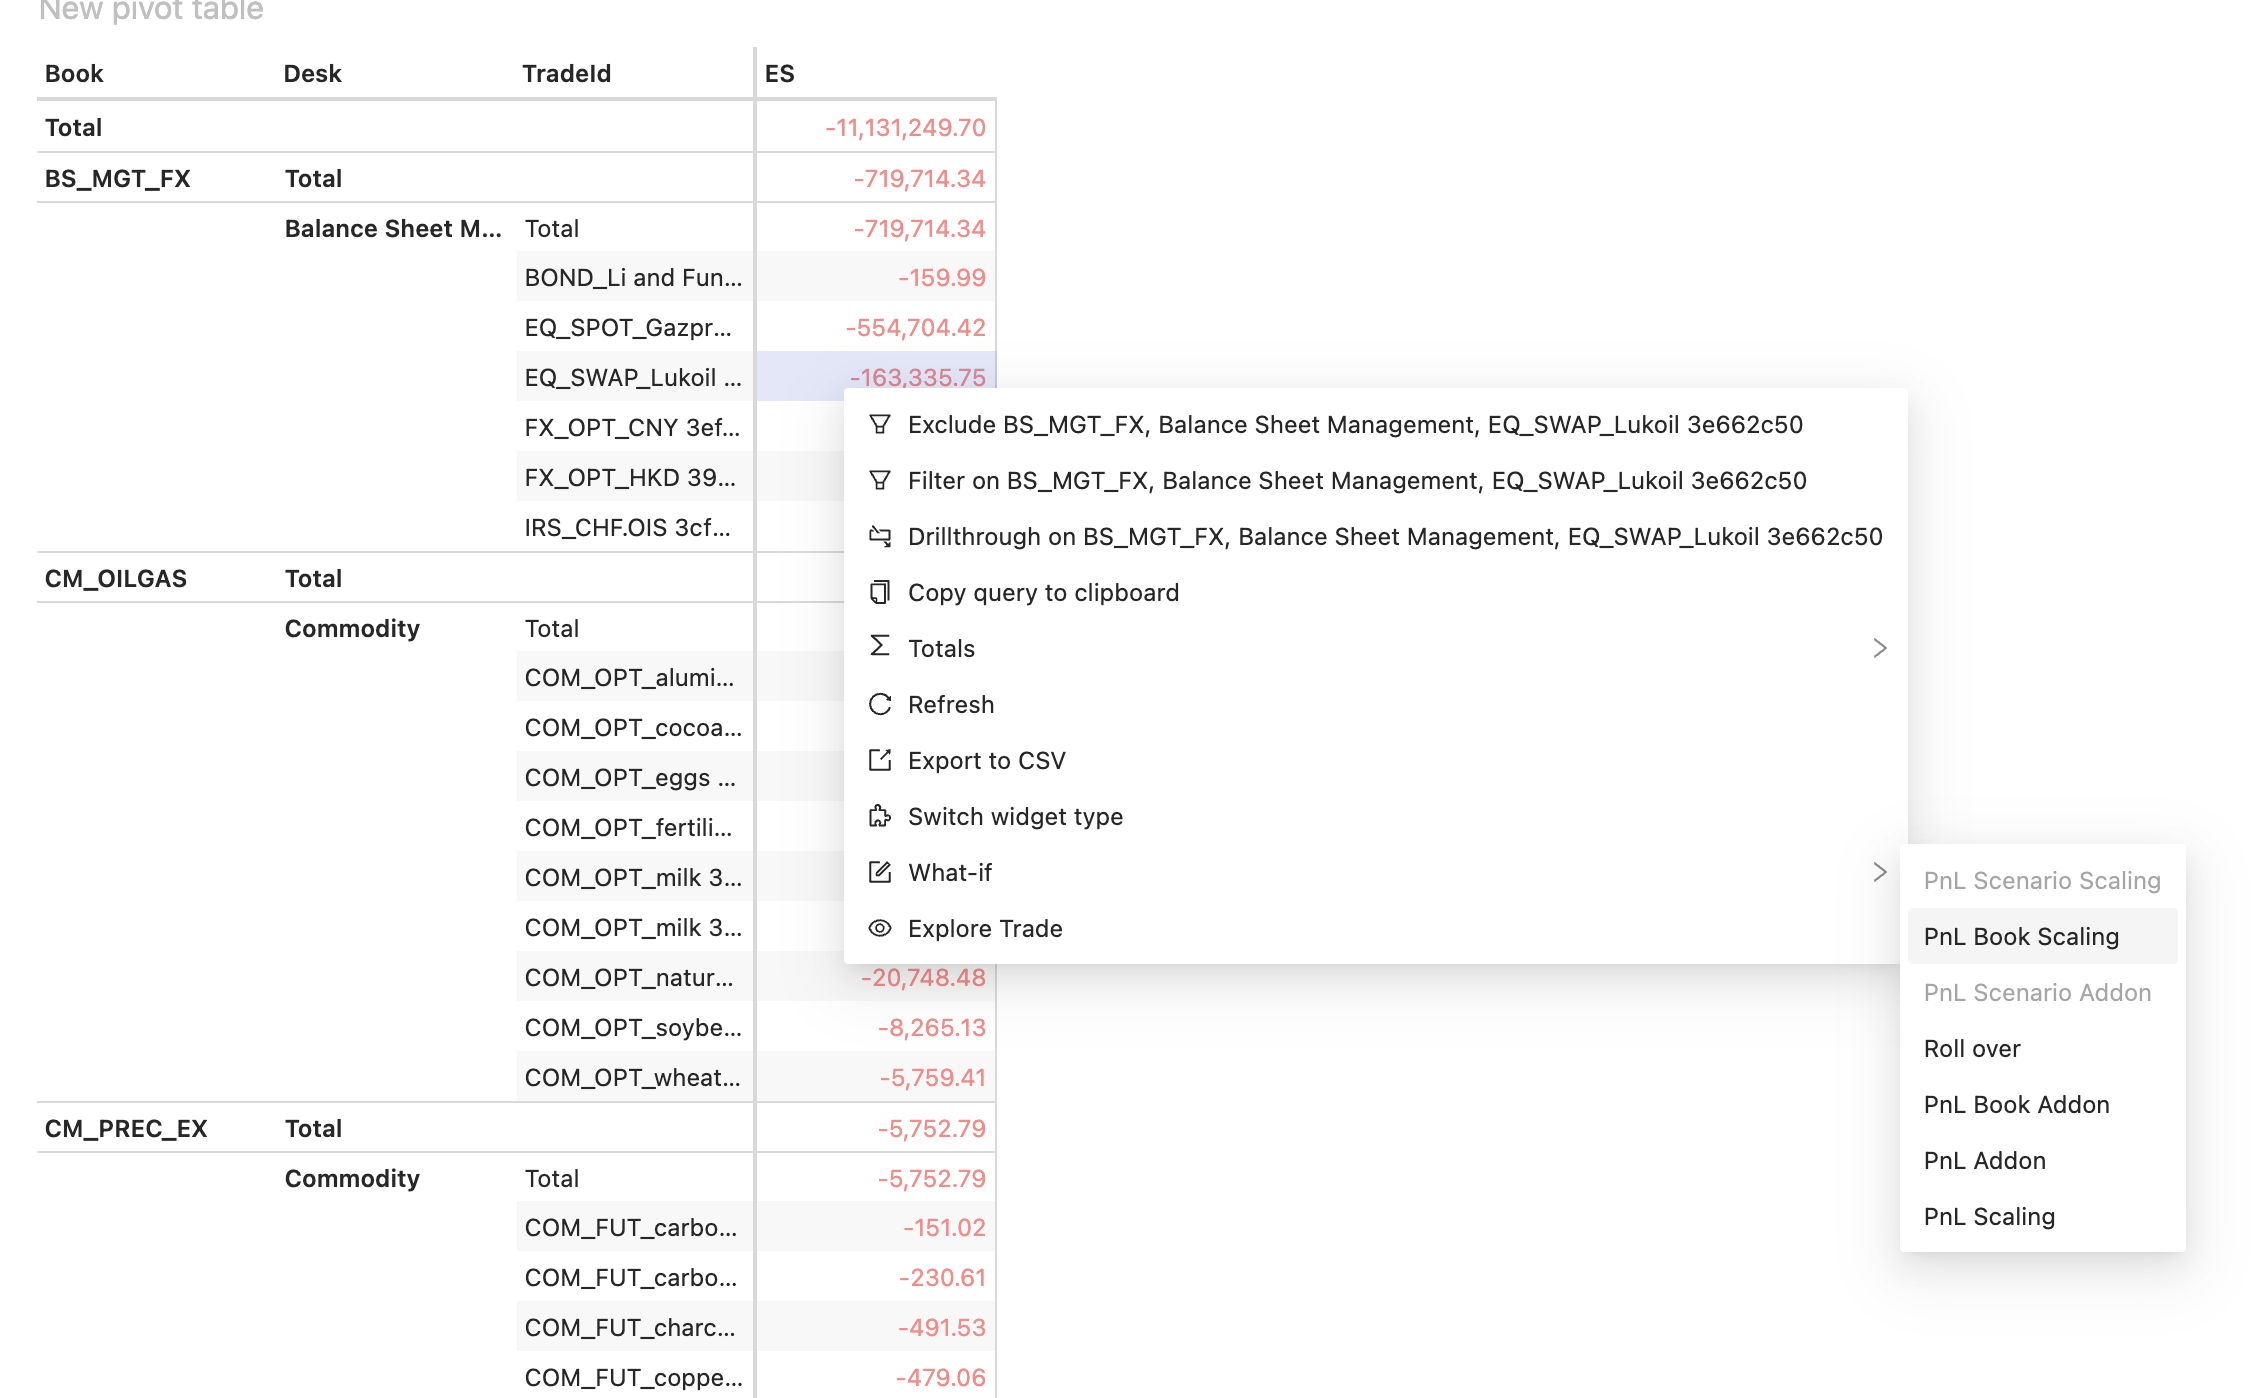Click the Export to CSV share icon
This screenshot has height=1398, width=2266.
(x=880, y=759)
